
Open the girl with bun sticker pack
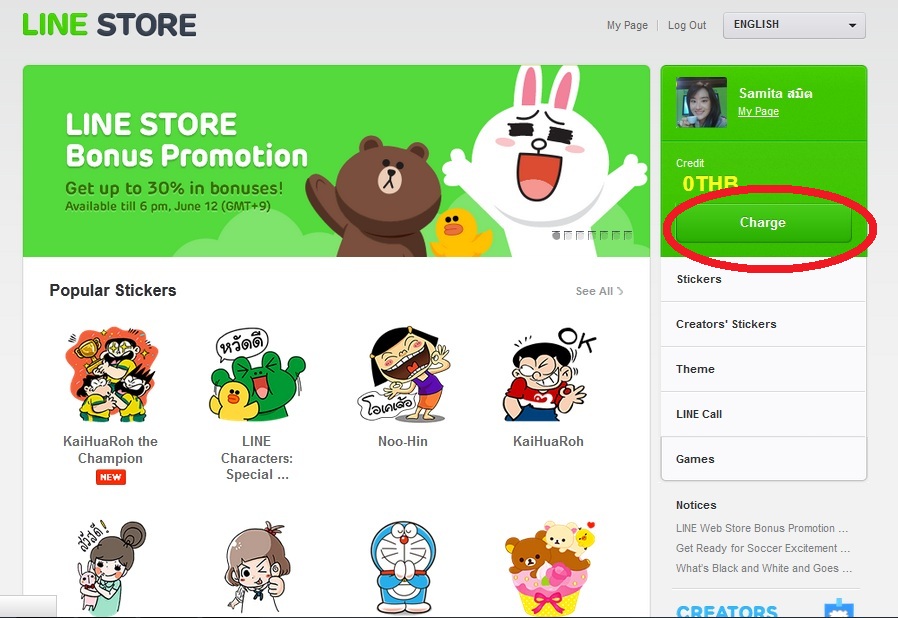110,568
